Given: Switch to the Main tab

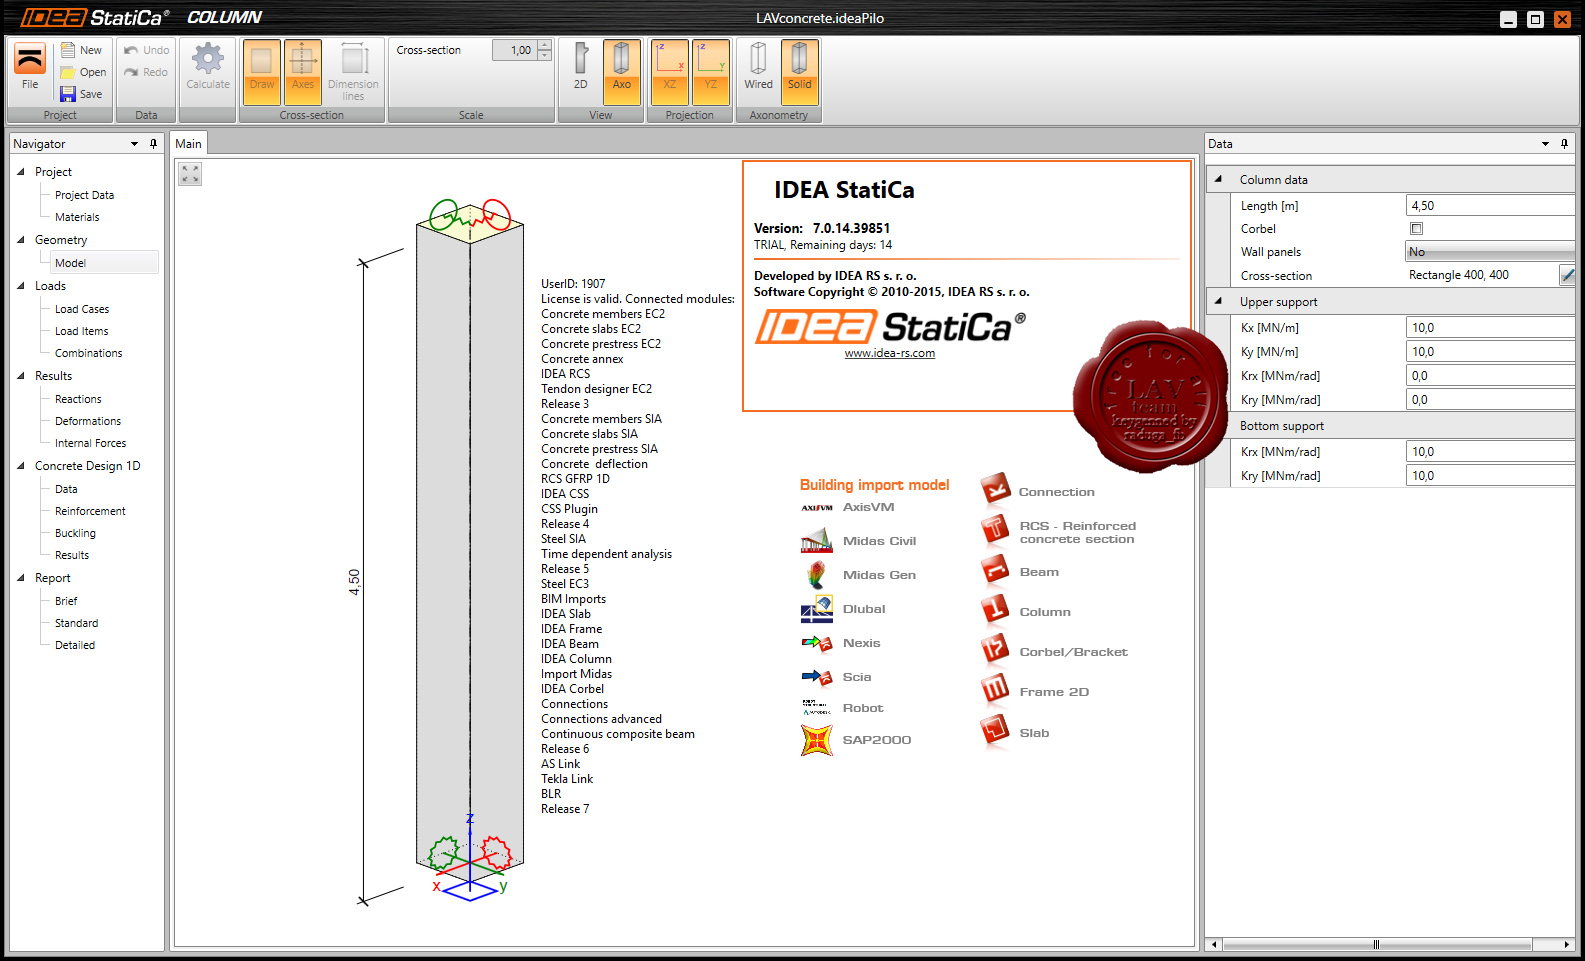Looking at the screenshot, I should 188,144.
